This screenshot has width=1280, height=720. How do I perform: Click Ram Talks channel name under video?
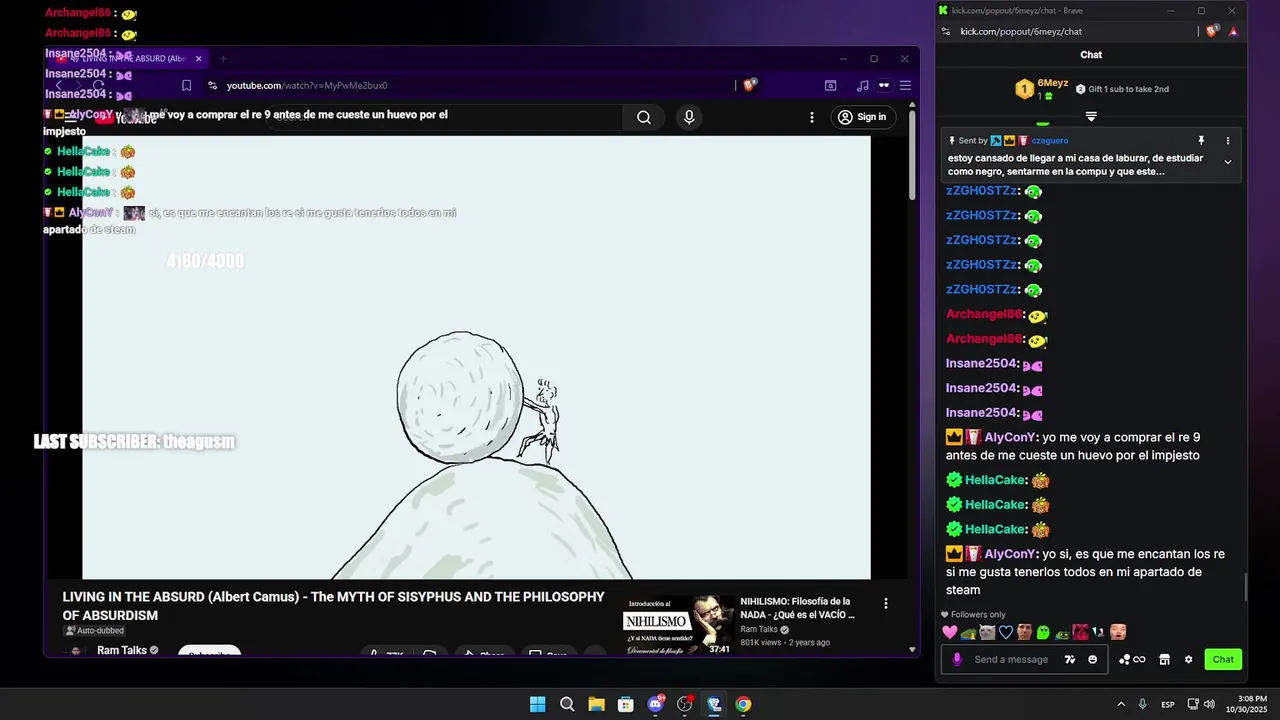point(122,650)
